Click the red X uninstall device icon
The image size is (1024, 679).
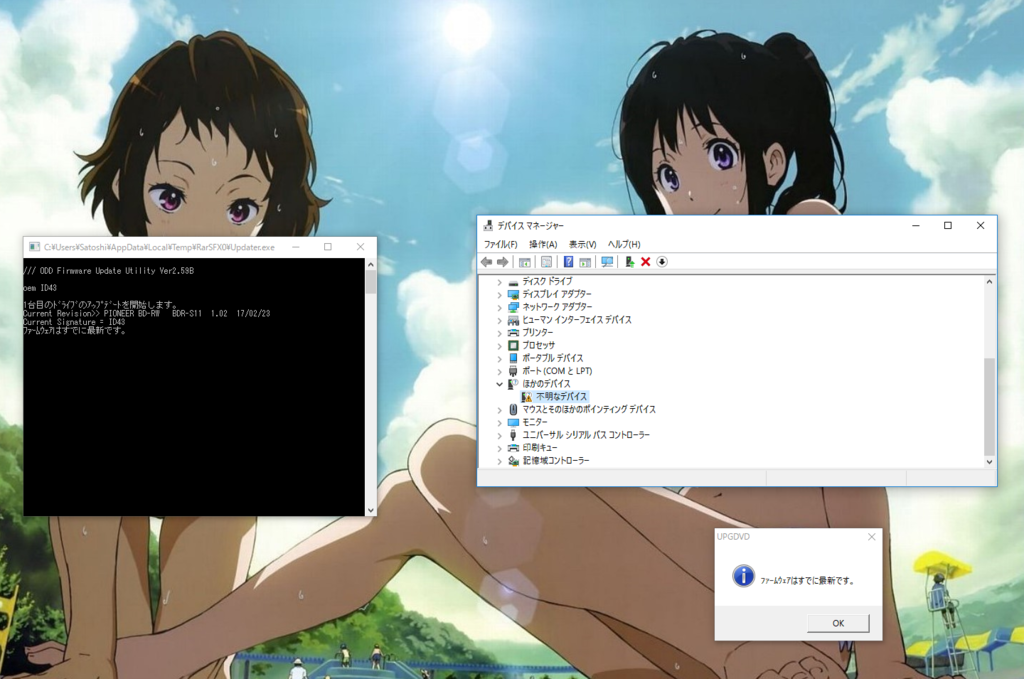[645, 262]
